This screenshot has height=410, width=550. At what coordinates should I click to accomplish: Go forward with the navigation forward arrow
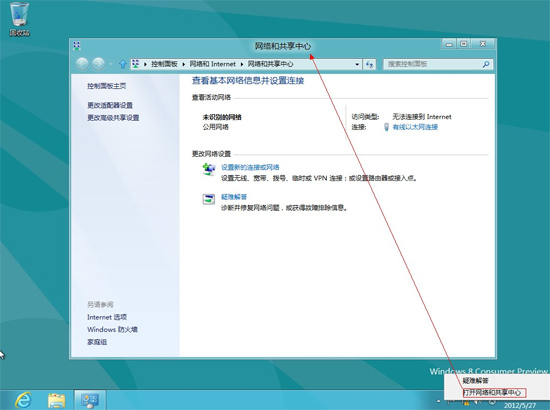[x=98, y=64]
